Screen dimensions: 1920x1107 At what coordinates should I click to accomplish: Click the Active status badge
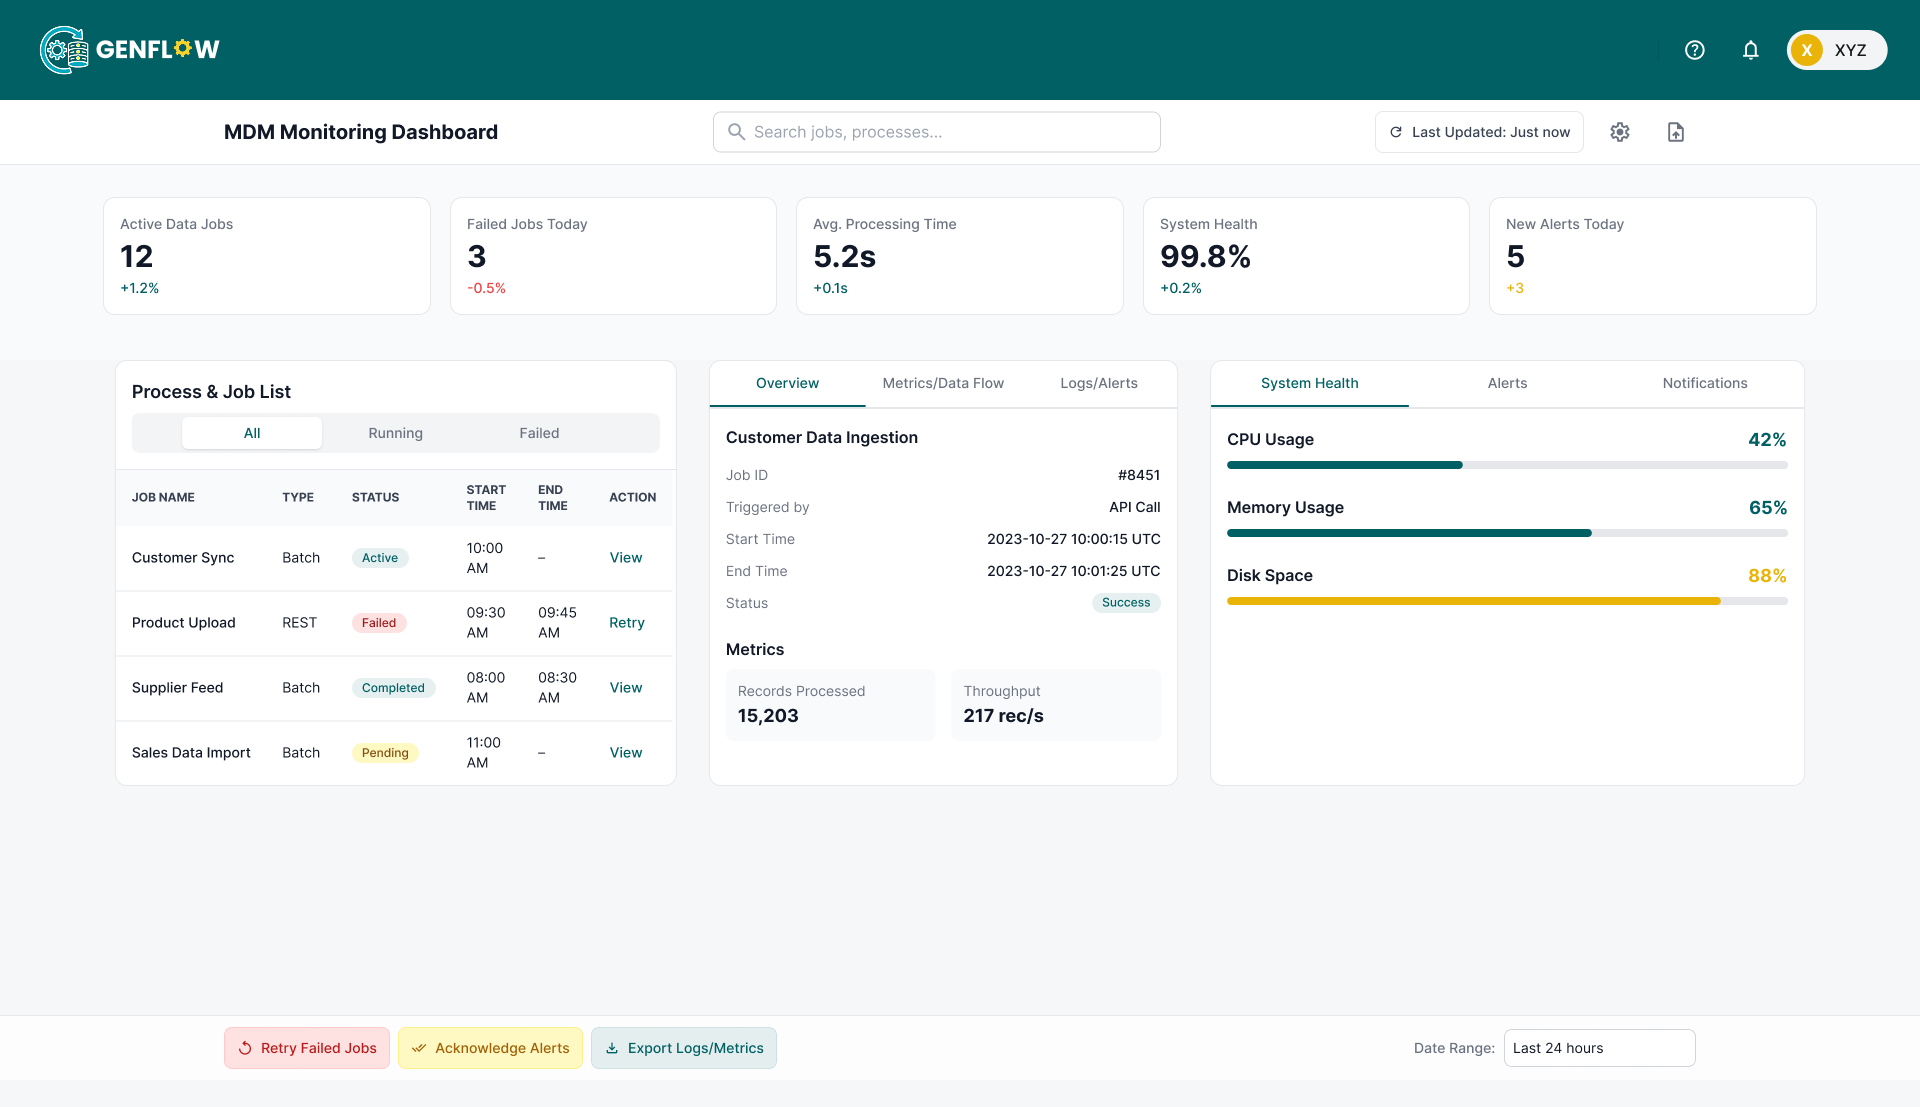point(380,558)
